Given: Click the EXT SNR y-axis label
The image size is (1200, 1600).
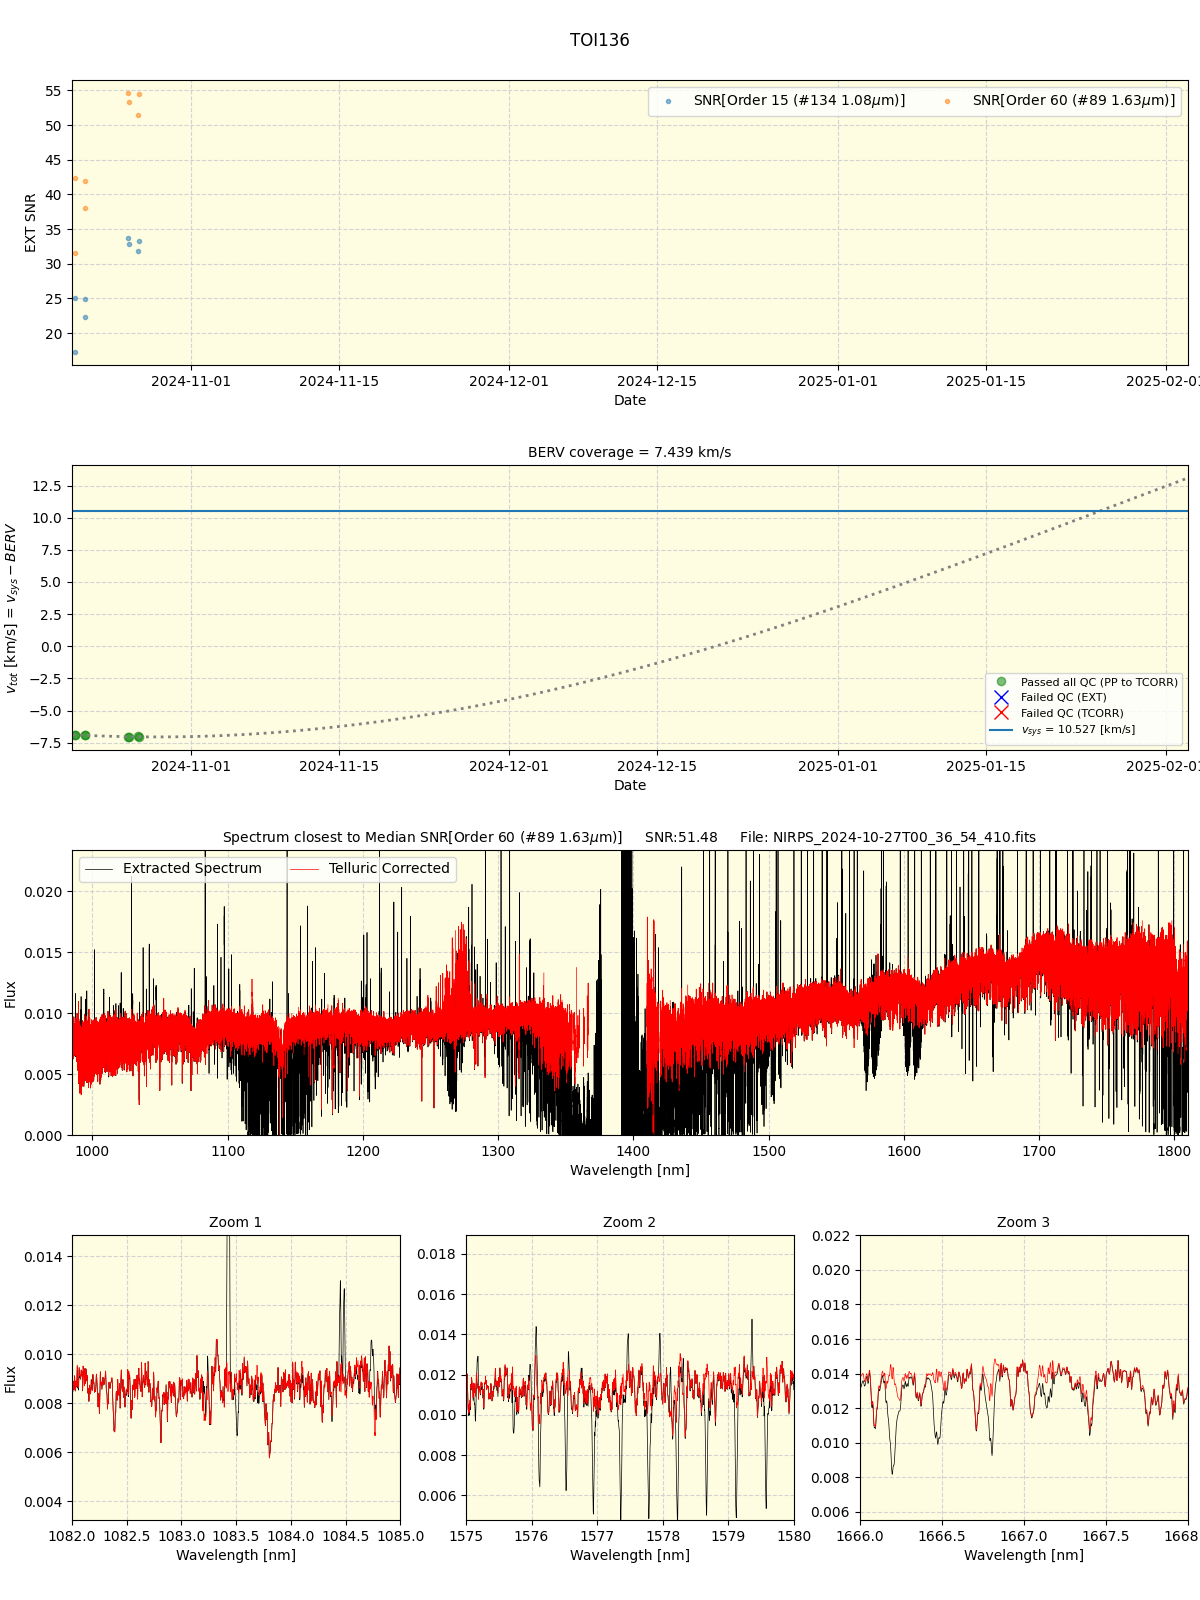Looking at the screenshot, I should (x=31, y=222).
